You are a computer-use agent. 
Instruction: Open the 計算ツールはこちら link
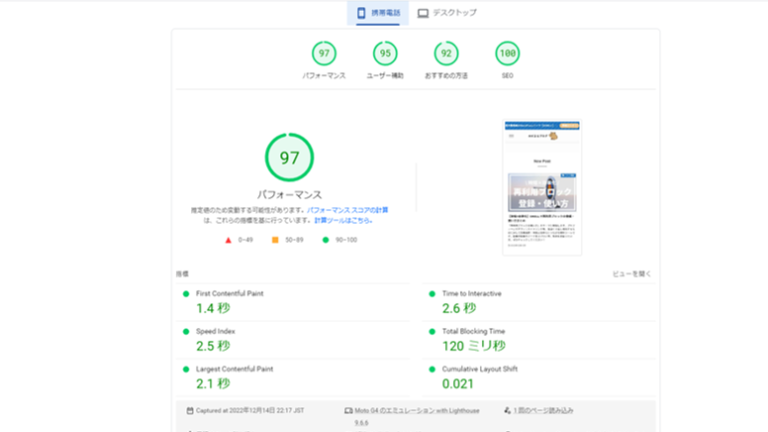pyautogui.click(x=343, y=220)
